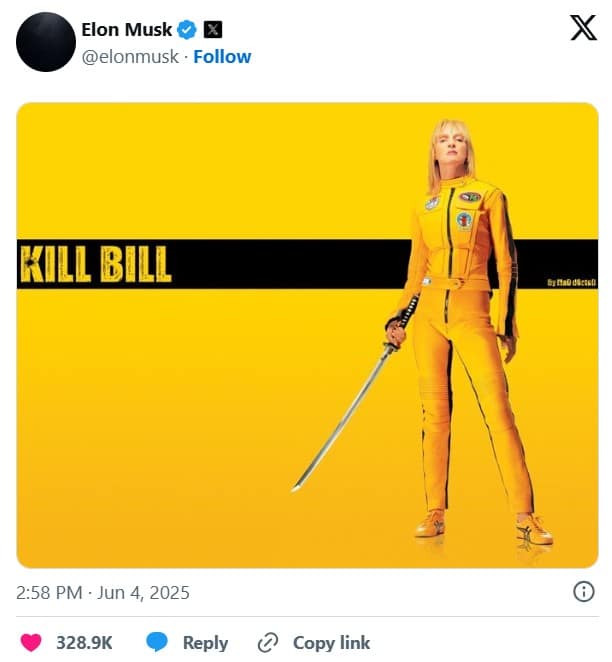
Task: Click the small credit text on black band
Action: coord(570,282)
